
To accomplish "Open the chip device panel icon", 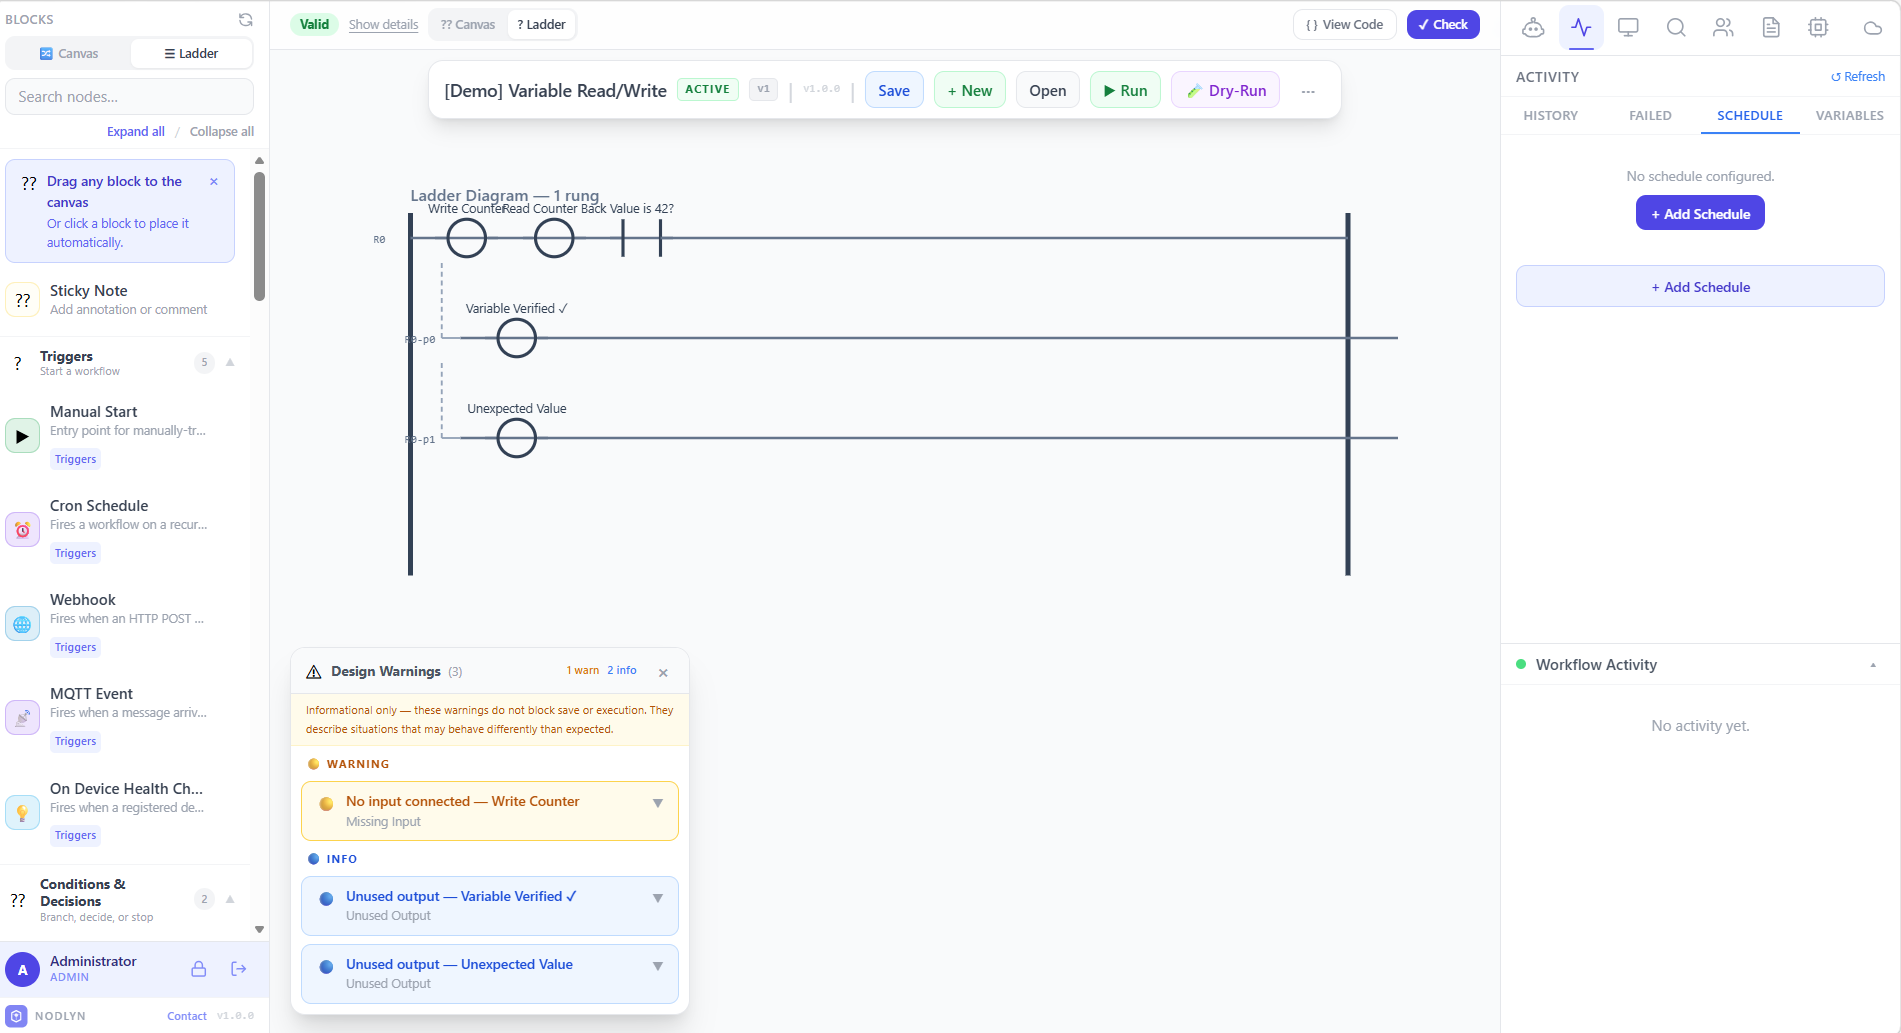I will click(x=1818, y=27).
